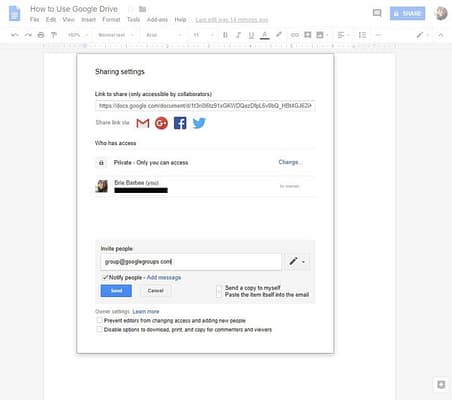The width and height of the screenshot is (452, 400).
Task: Open the View menu
Action: pyautogui.click(x=68, y=20)
